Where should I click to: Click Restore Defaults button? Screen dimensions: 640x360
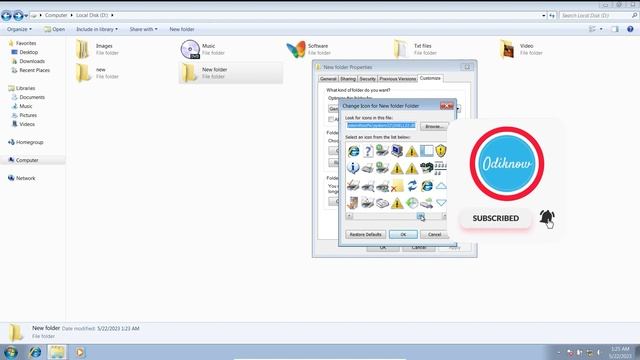(x=365, y=235)
